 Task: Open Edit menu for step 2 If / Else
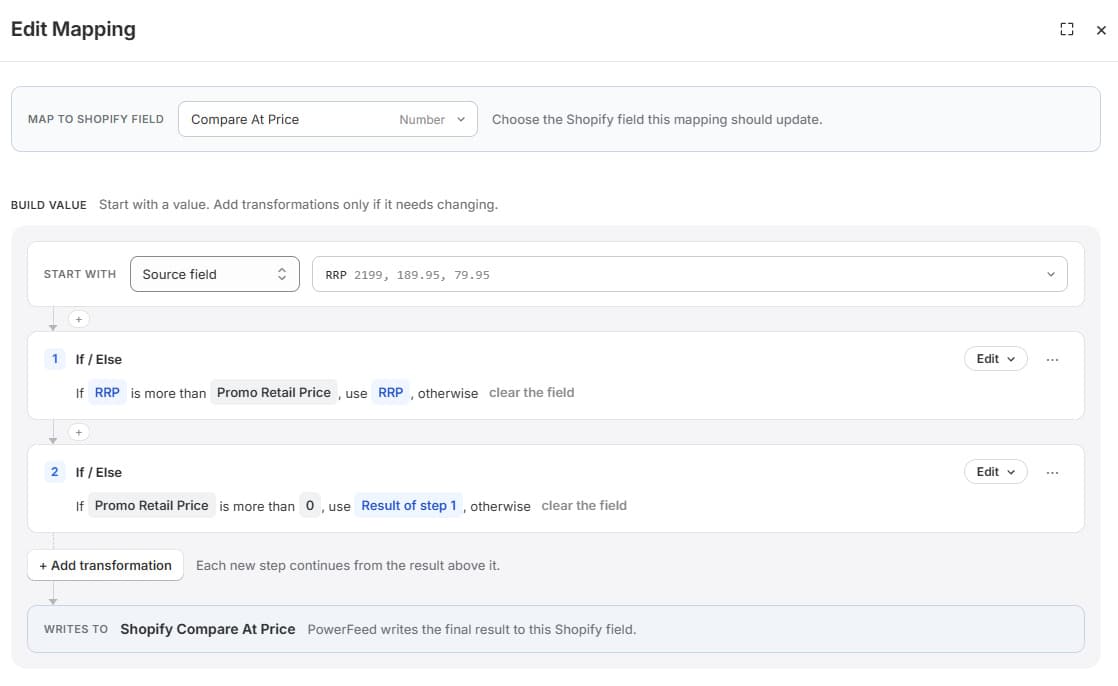995,471
